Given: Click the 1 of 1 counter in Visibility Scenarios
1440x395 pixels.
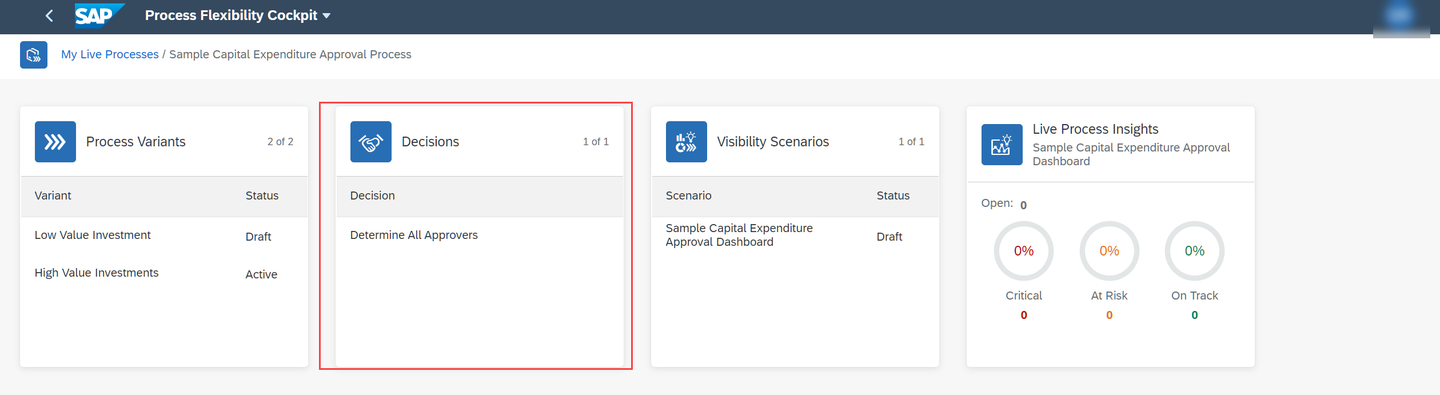Looking at the screenshot, I should [x=911, y=142].
